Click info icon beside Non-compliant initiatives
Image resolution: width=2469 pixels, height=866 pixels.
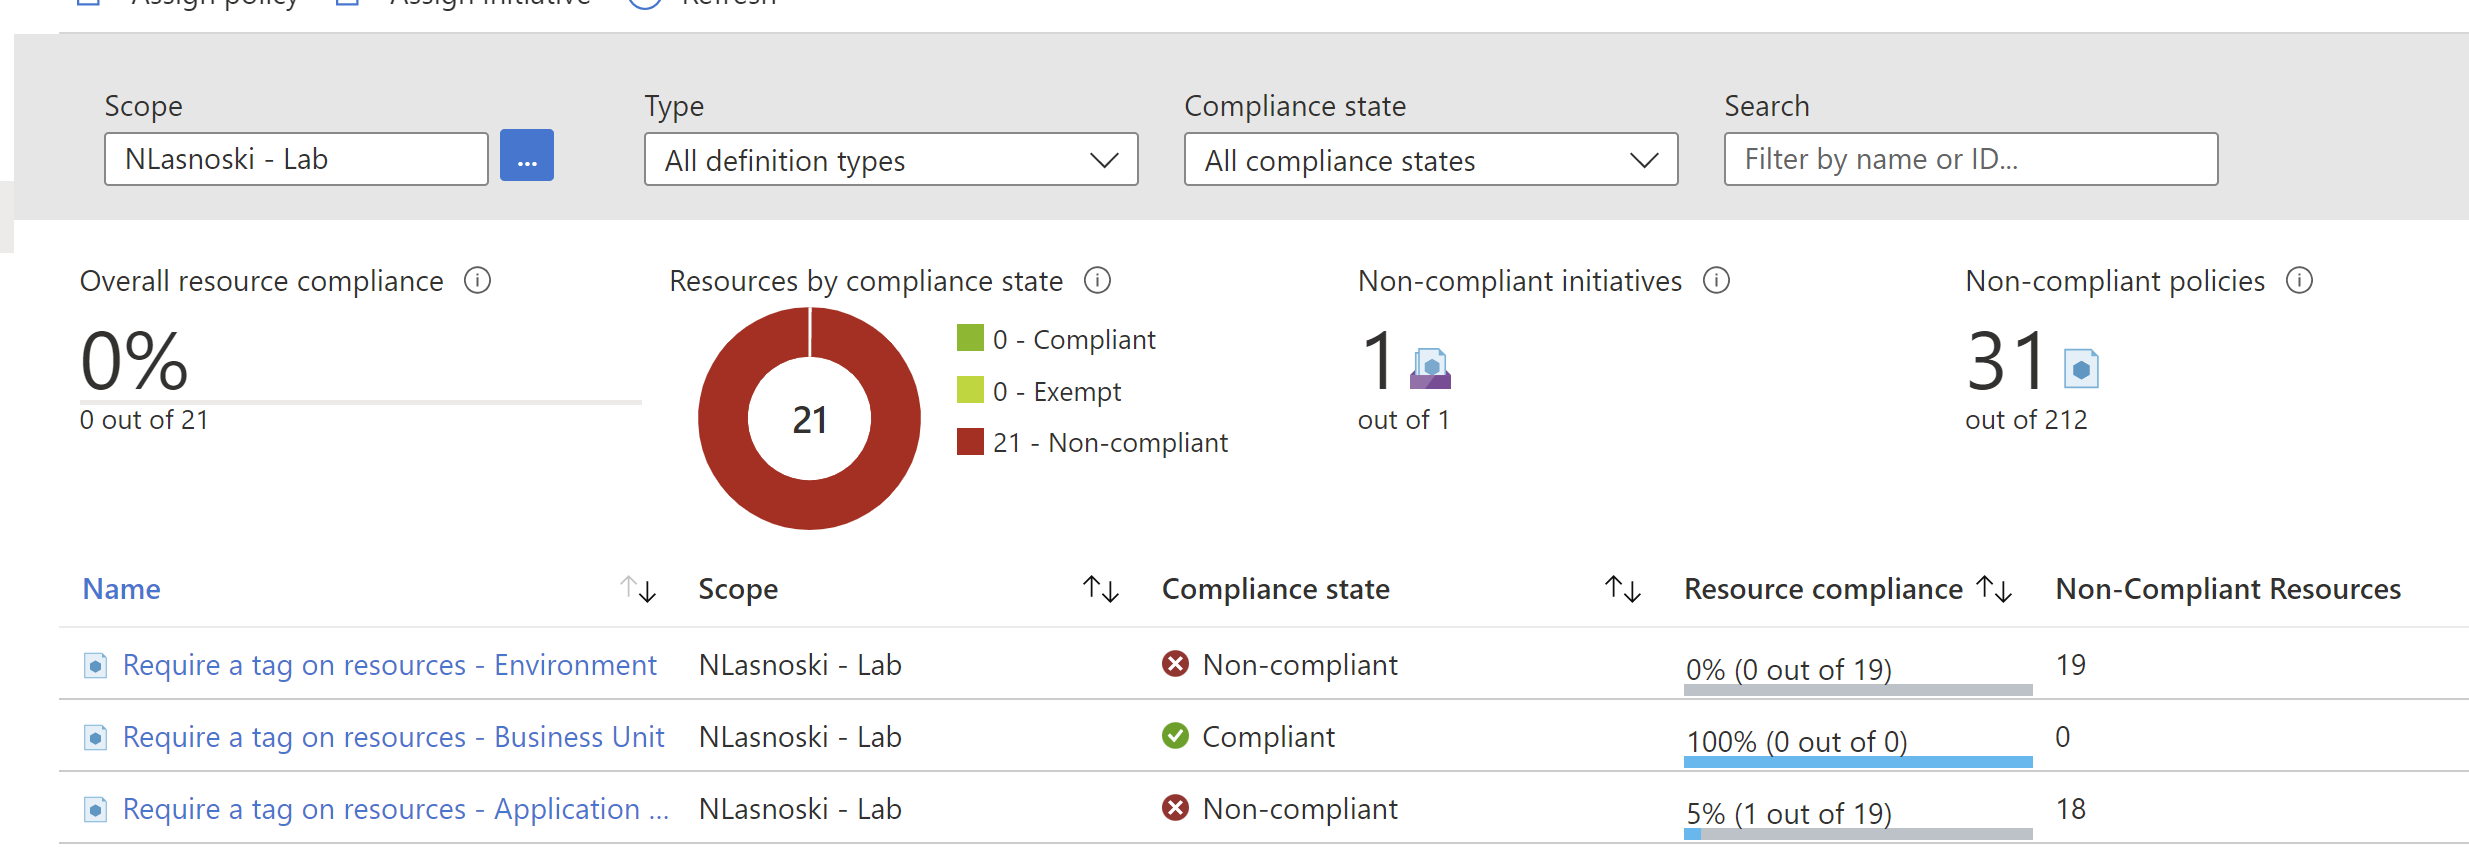[x=1716, y=281]
